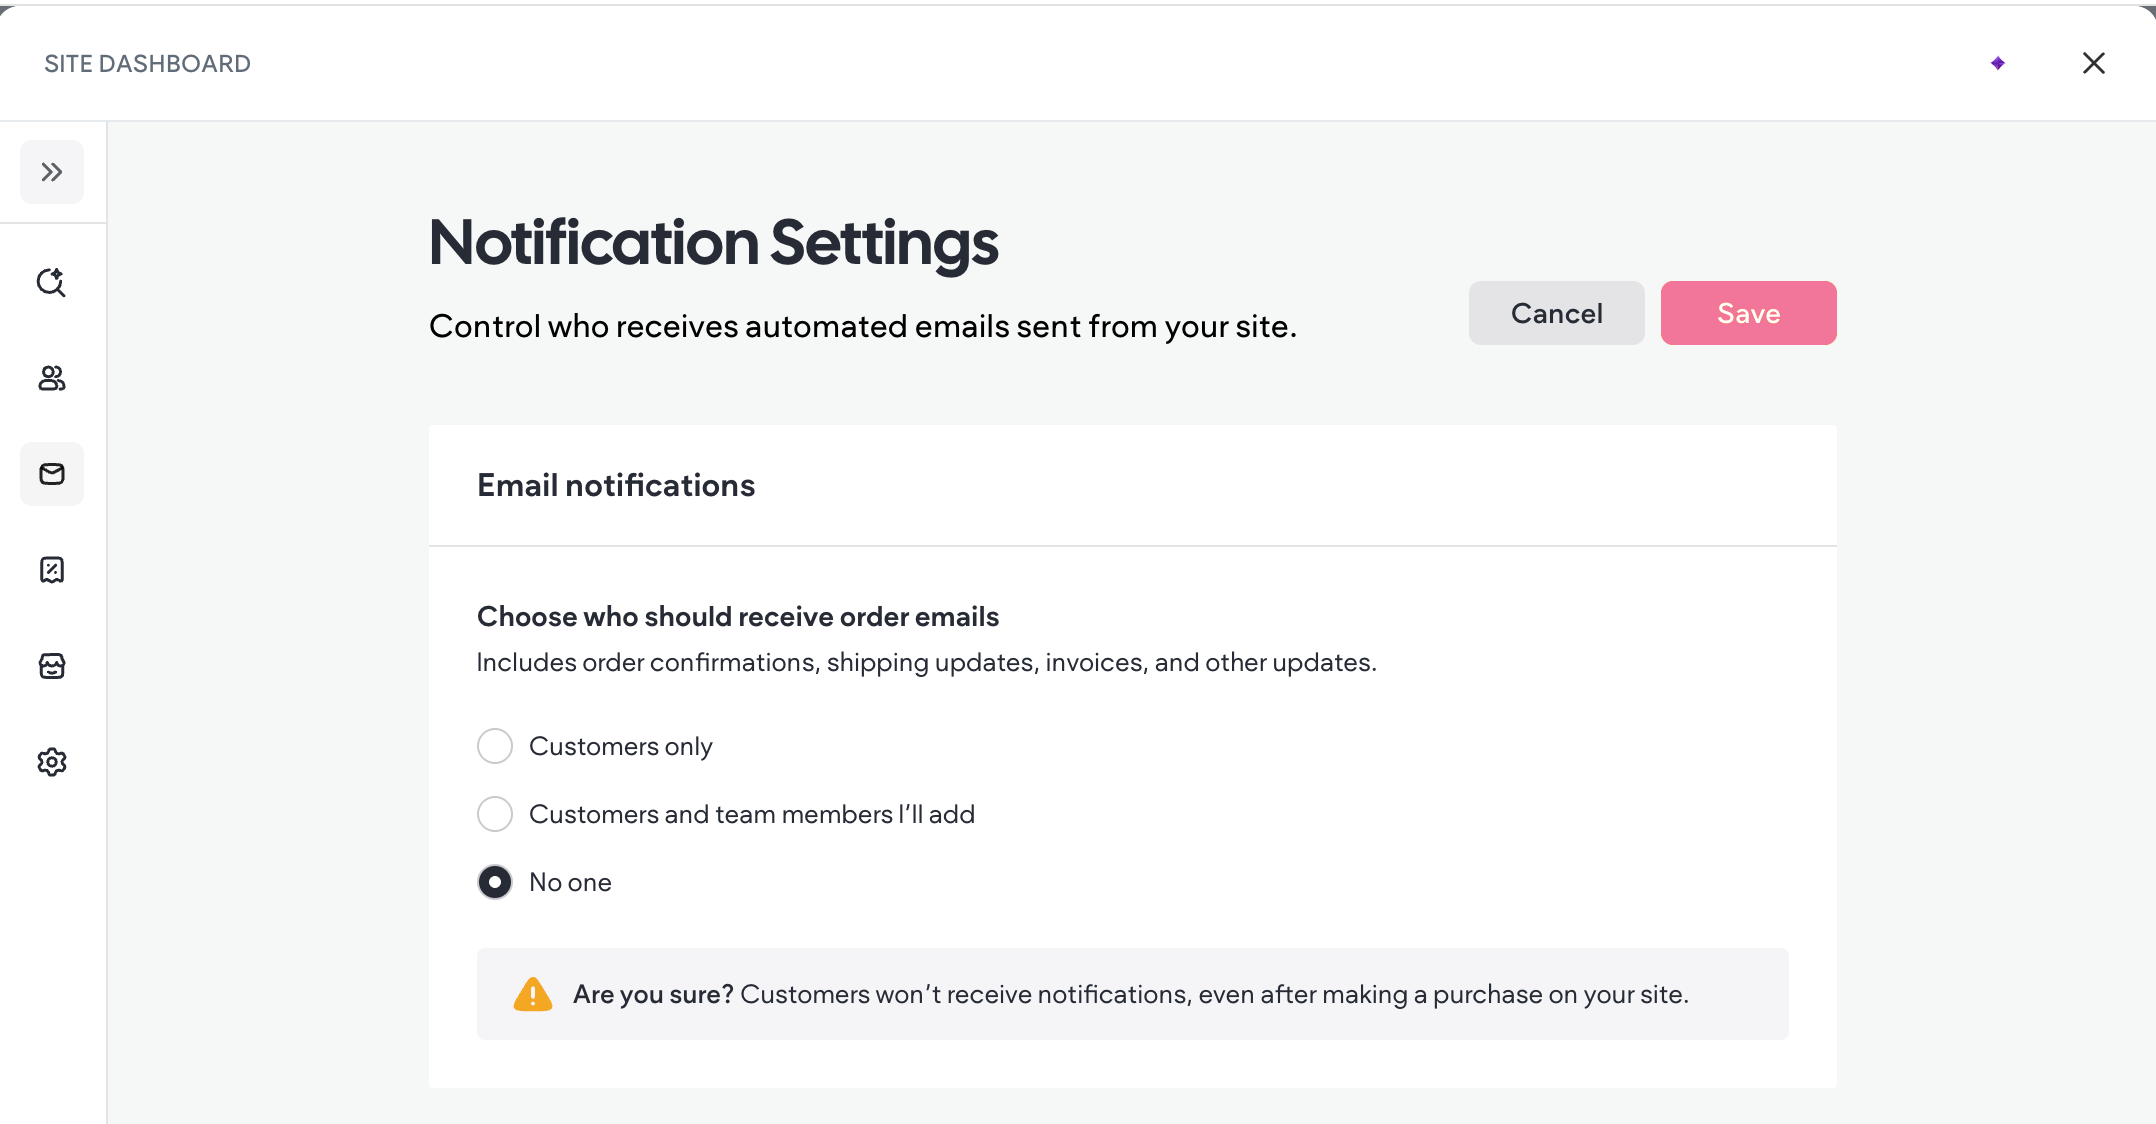
Task: Expand the sidebar with the double chevron
Action: pyautogui.click(x=52, y=172)
